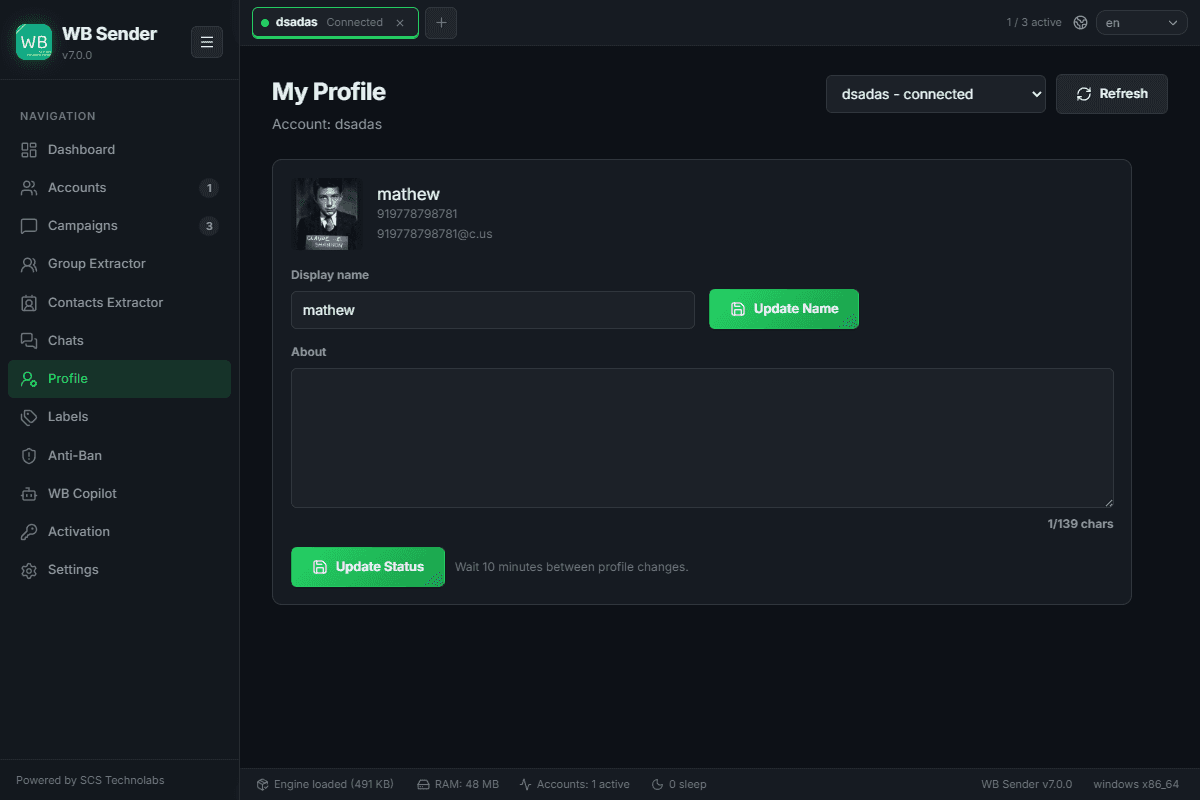Viewport: 1200px width, 800px height.
Task: Open the Dashboard menu item
Action: (x=120, y=150)
